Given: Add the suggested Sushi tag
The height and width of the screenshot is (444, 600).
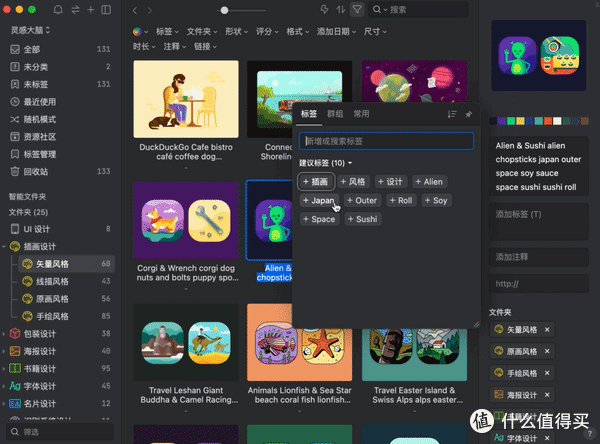Looking at the screenshot, I should (363, 219).
